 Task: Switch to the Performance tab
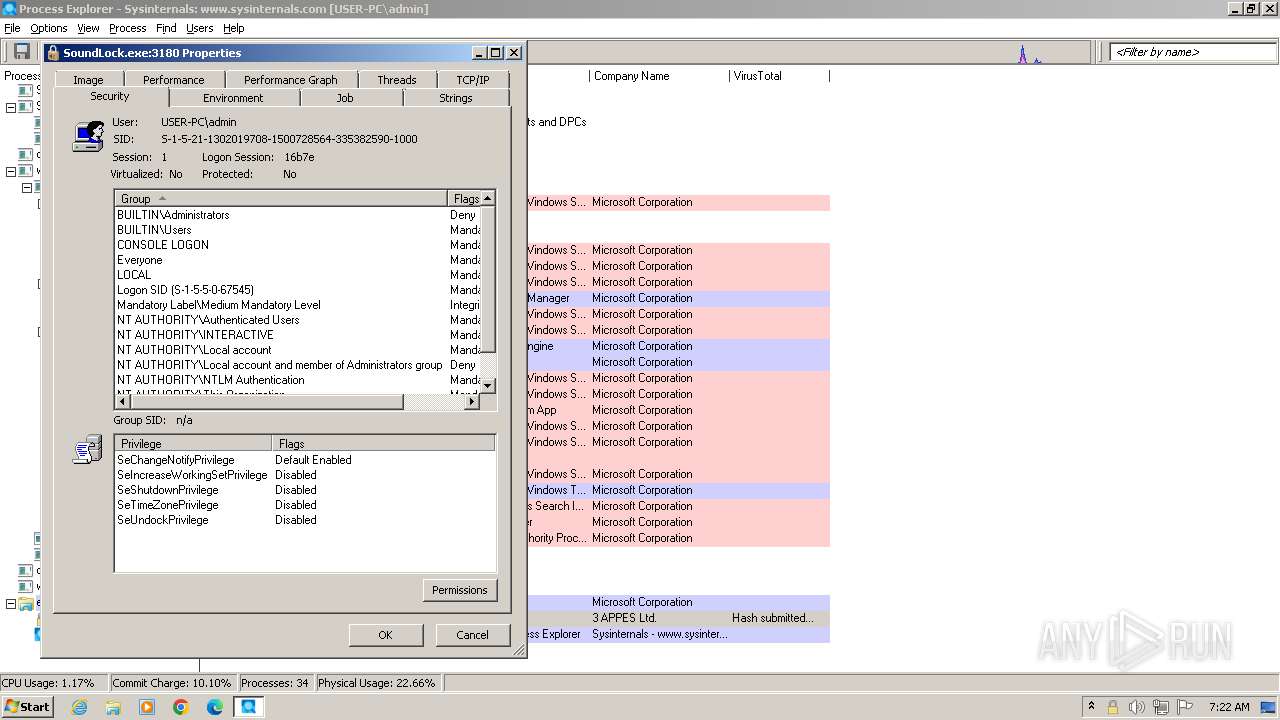173,80
